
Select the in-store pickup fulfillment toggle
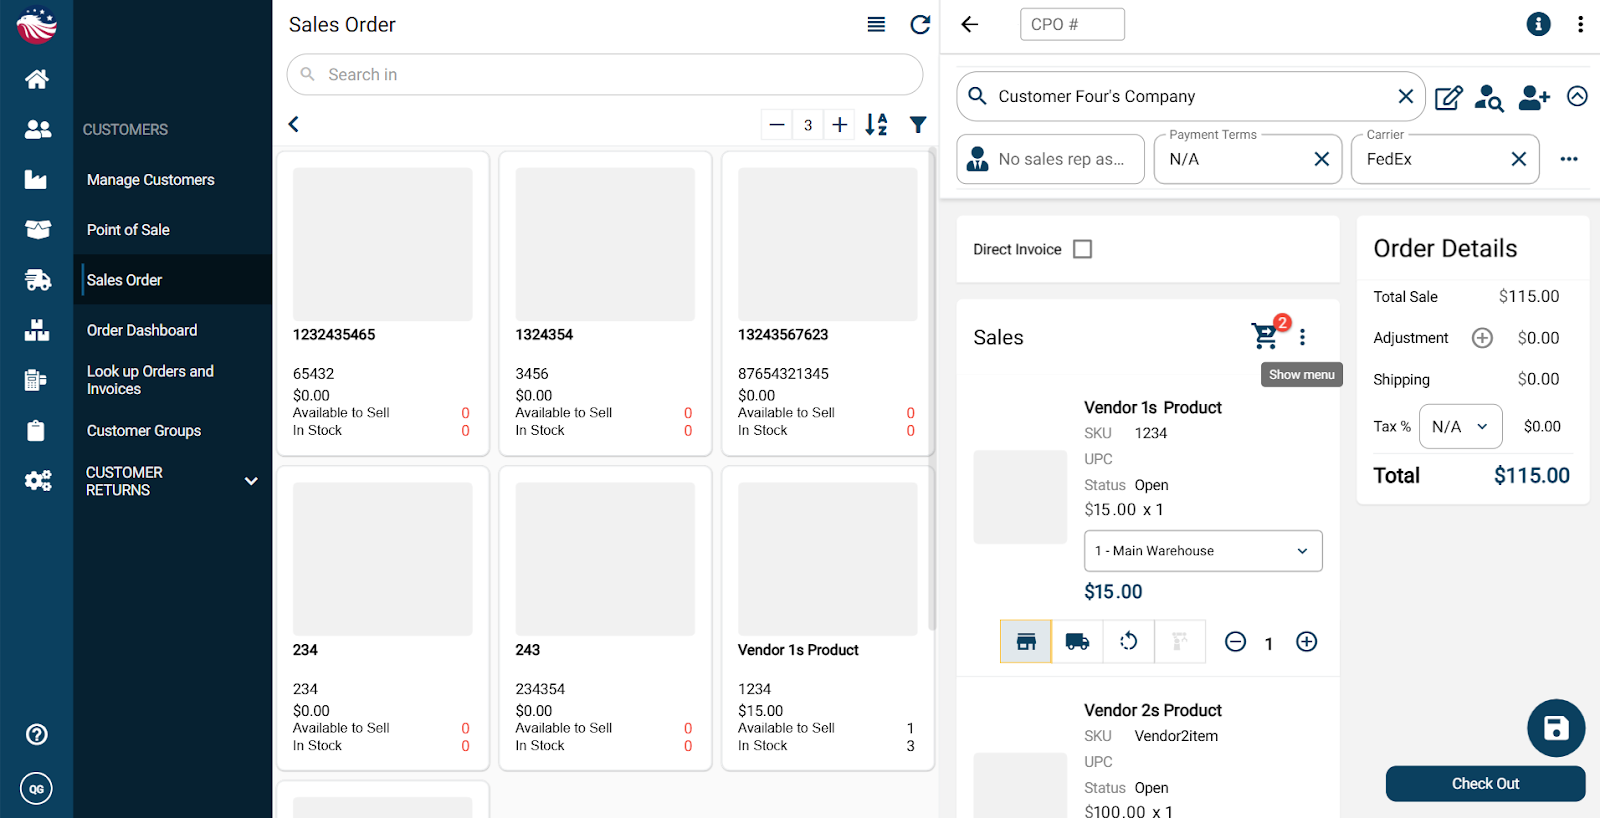[1026, 642]
